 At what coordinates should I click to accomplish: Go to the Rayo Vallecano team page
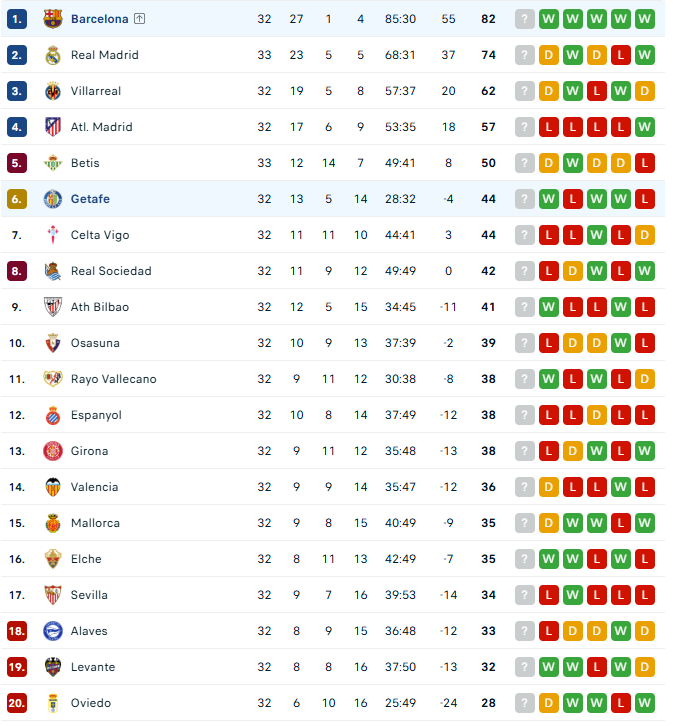click(113, 379)
